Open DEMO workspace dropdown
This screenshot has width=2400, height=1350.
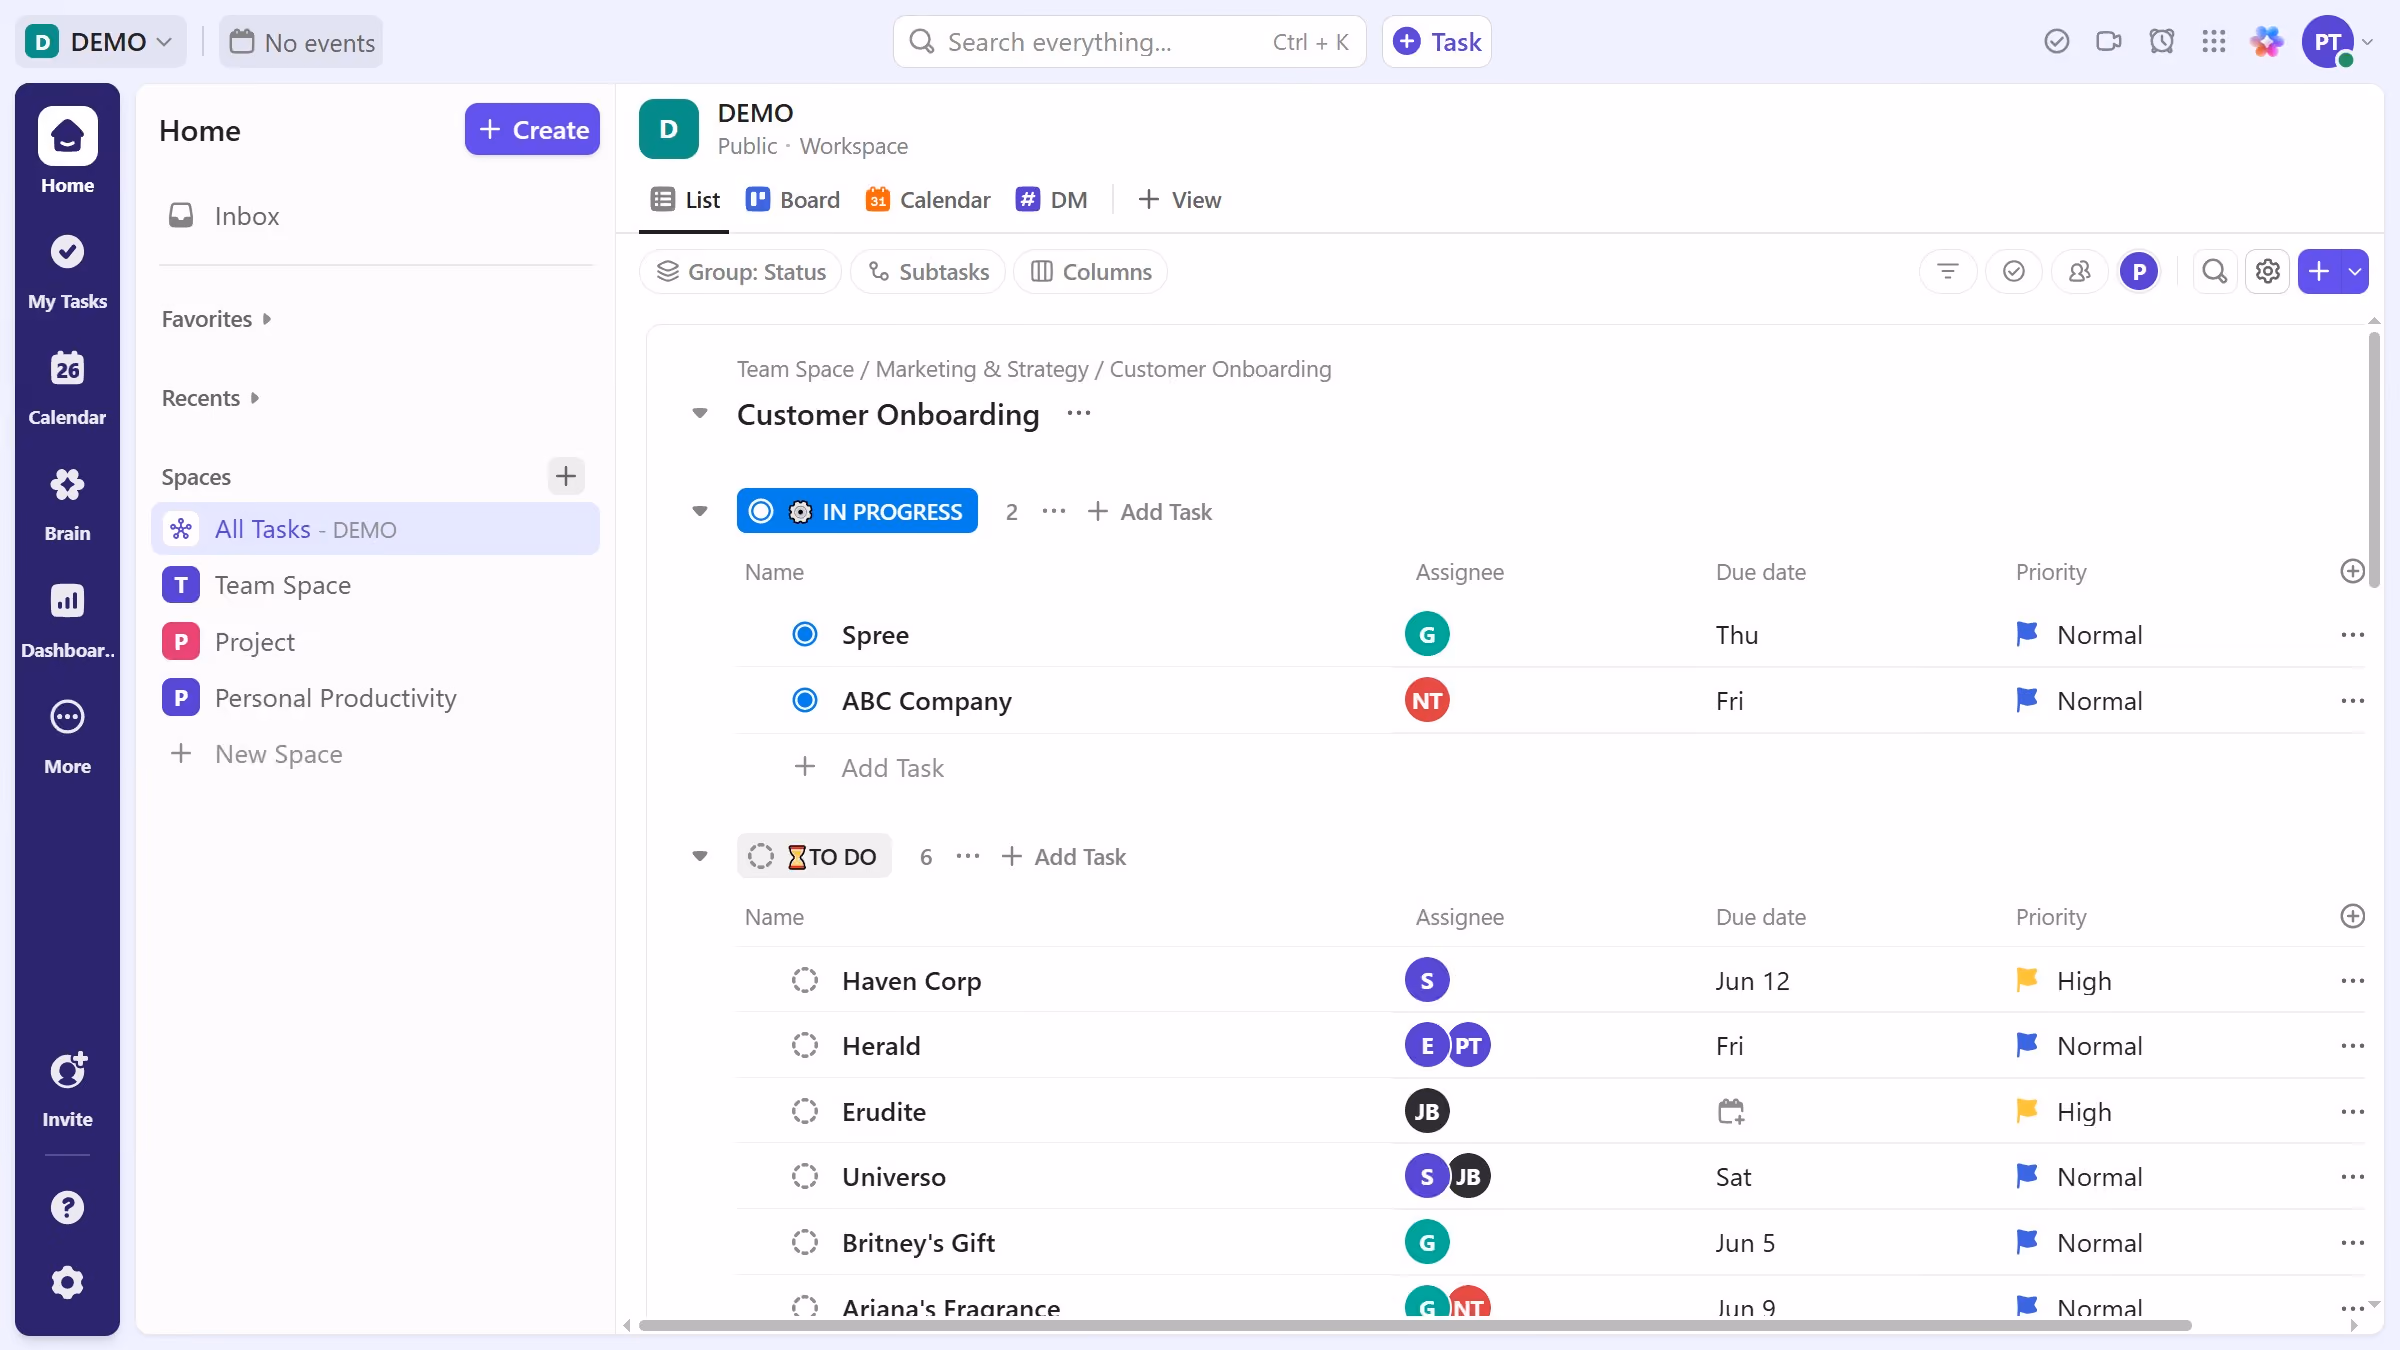coord(100,42)
